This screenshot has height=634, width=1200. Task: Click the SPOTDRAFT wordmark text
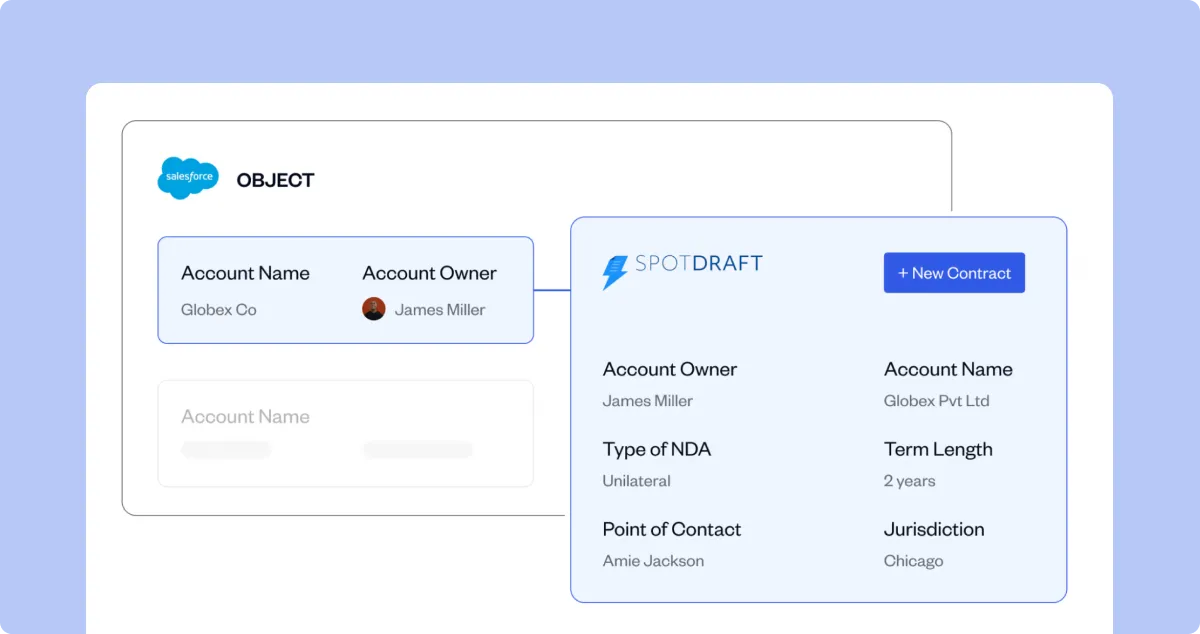coord(699,264)
